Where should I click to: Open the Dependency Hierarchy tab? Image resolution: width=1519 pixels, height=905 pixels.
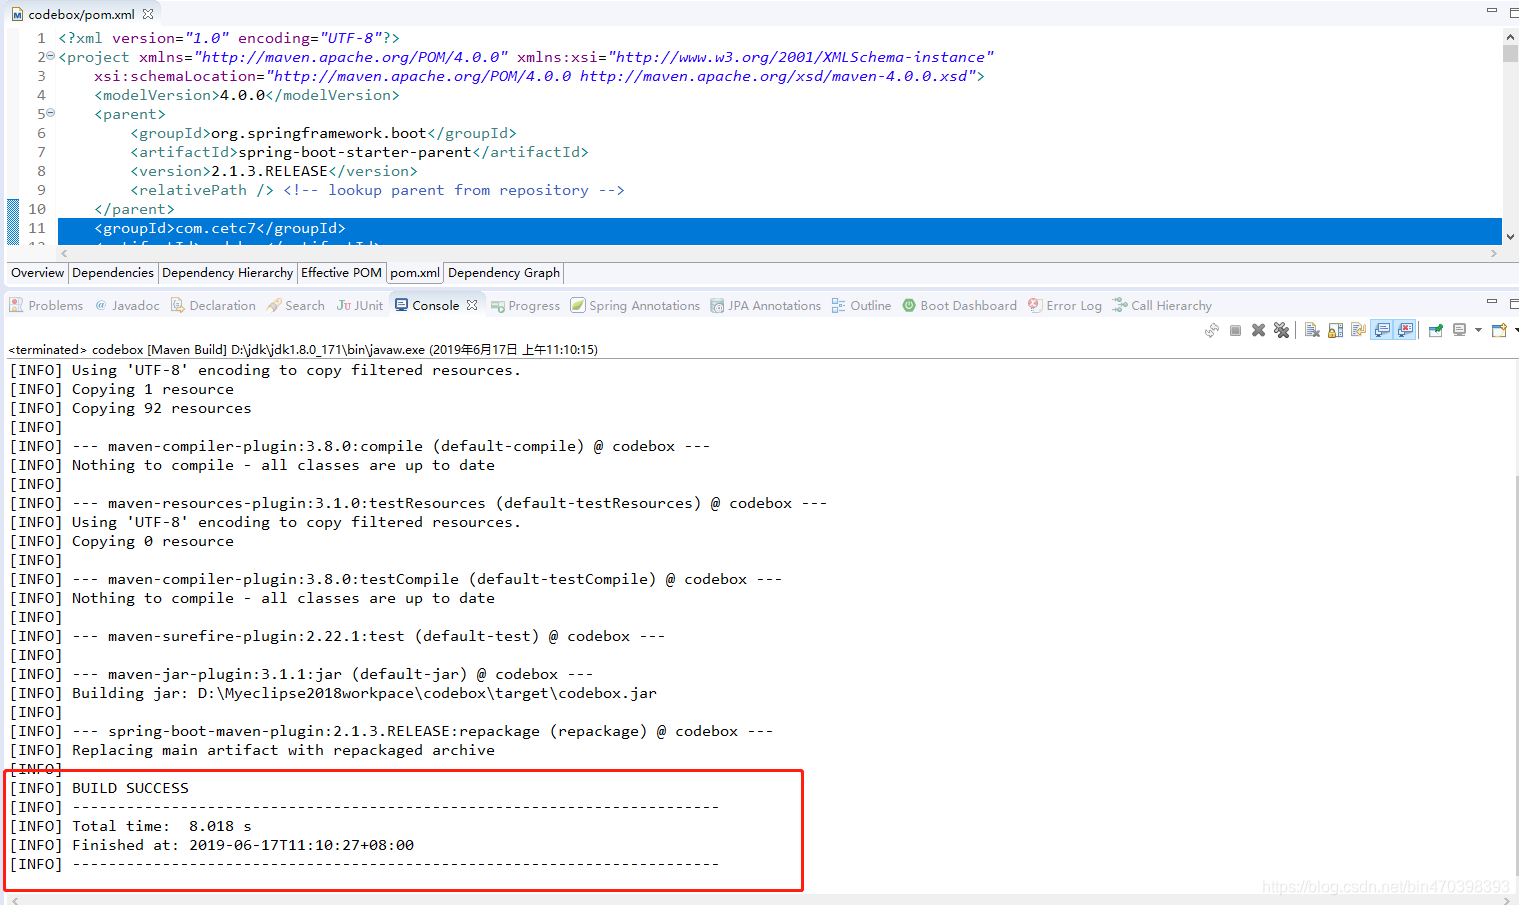(227, 273)
